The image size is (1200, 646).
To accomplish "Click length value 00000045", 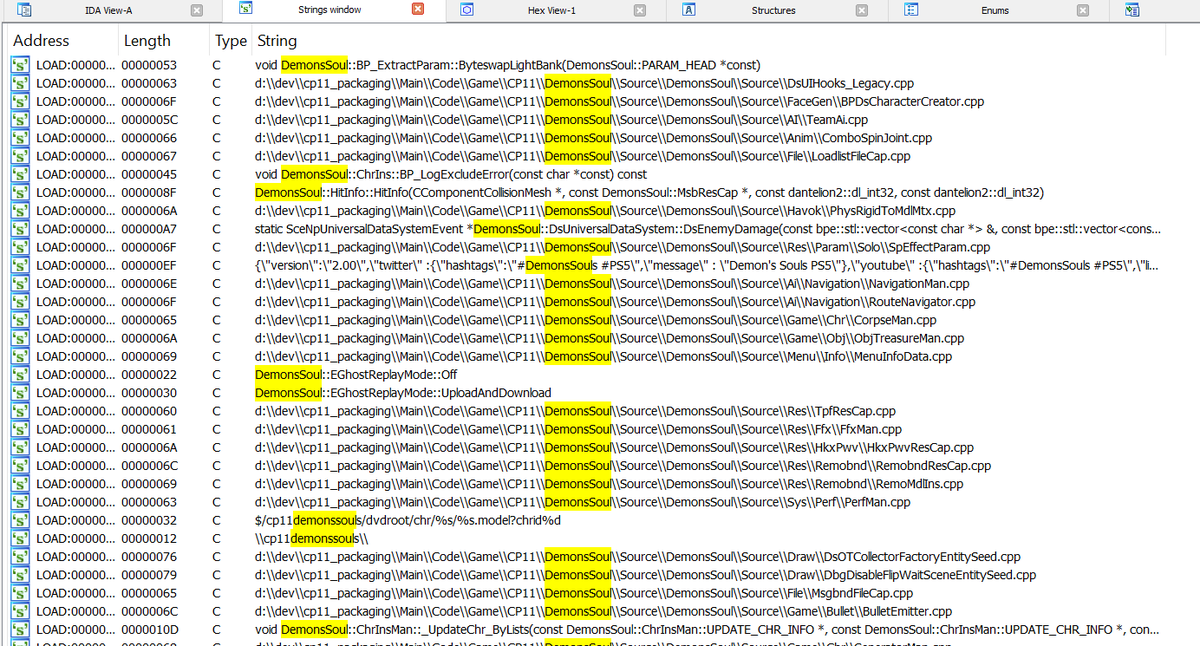I will [x=149, y=174].
